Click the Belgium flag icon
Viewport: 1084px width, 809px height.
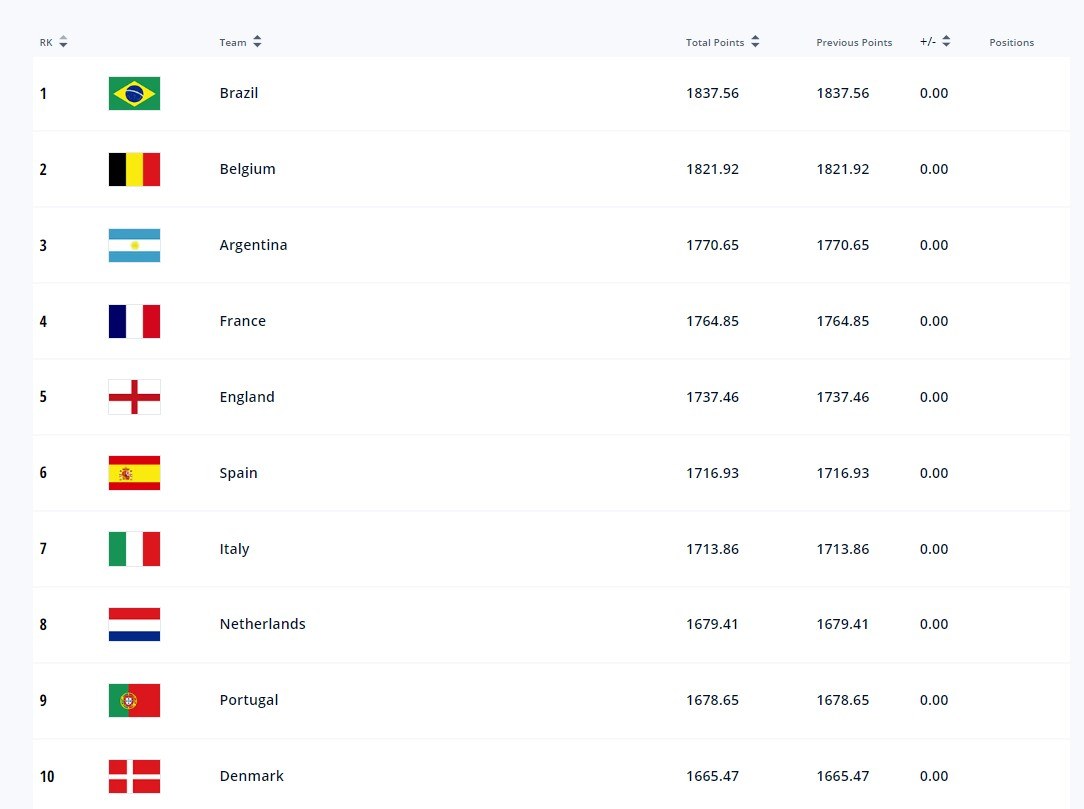pos(134,169)
